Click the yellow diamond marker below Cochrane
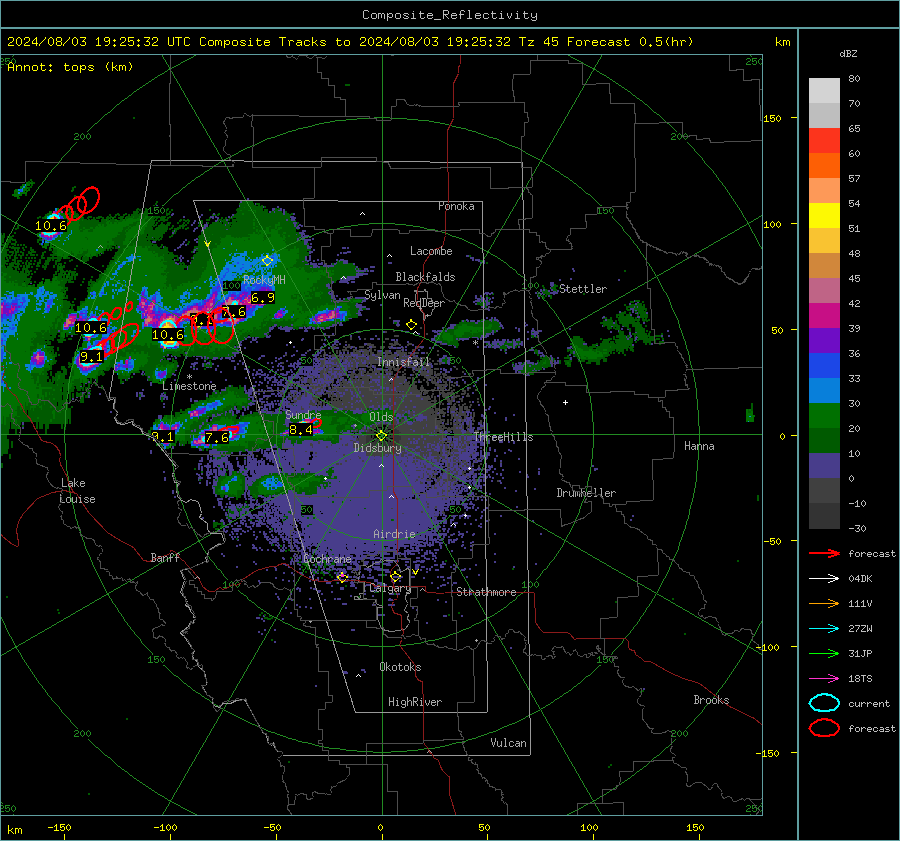 pyautogui.click(x=343, y=577)
